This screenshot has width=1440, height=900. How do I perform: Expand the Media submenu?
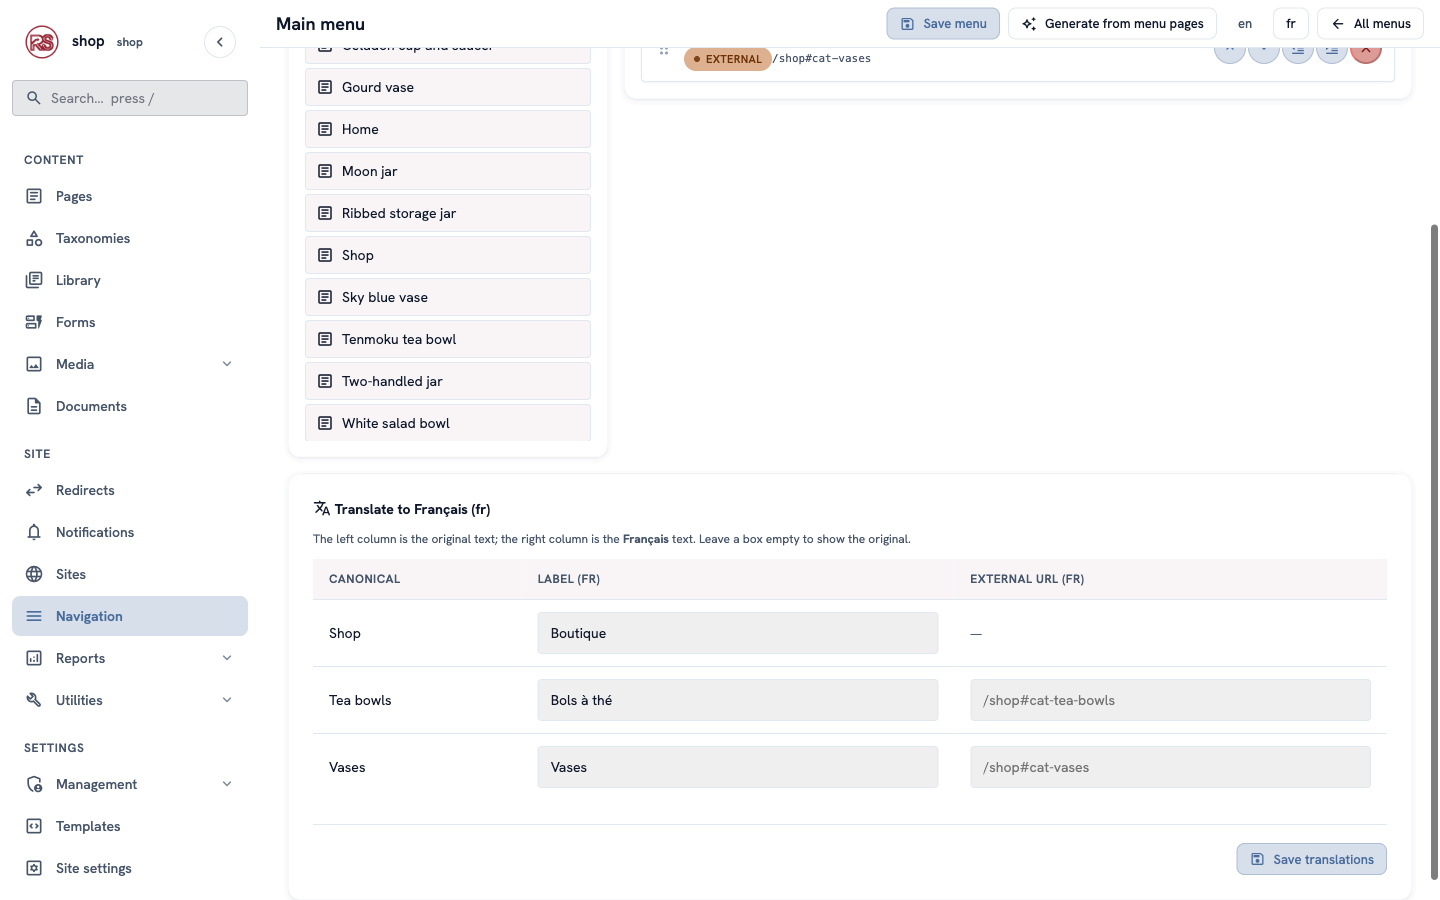[227, 364]
